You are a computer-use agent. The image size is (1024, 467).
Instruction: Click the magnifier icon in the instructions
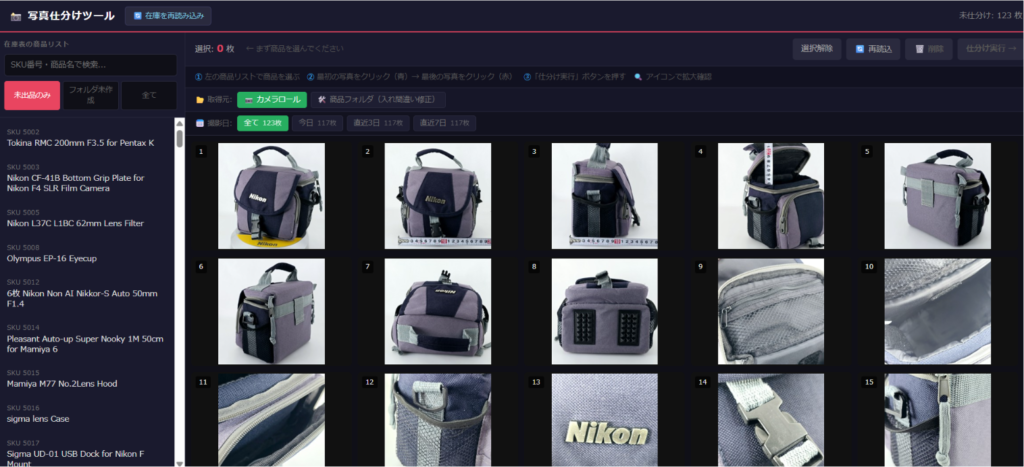[x=638, y=77]
